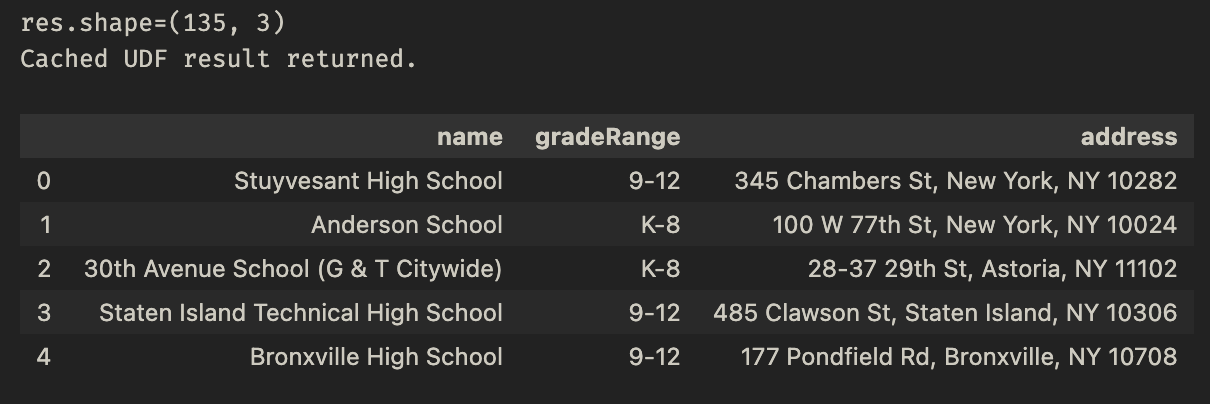Click the Cached UDF result returned text

pyautogui.click(x=218, y=58)
